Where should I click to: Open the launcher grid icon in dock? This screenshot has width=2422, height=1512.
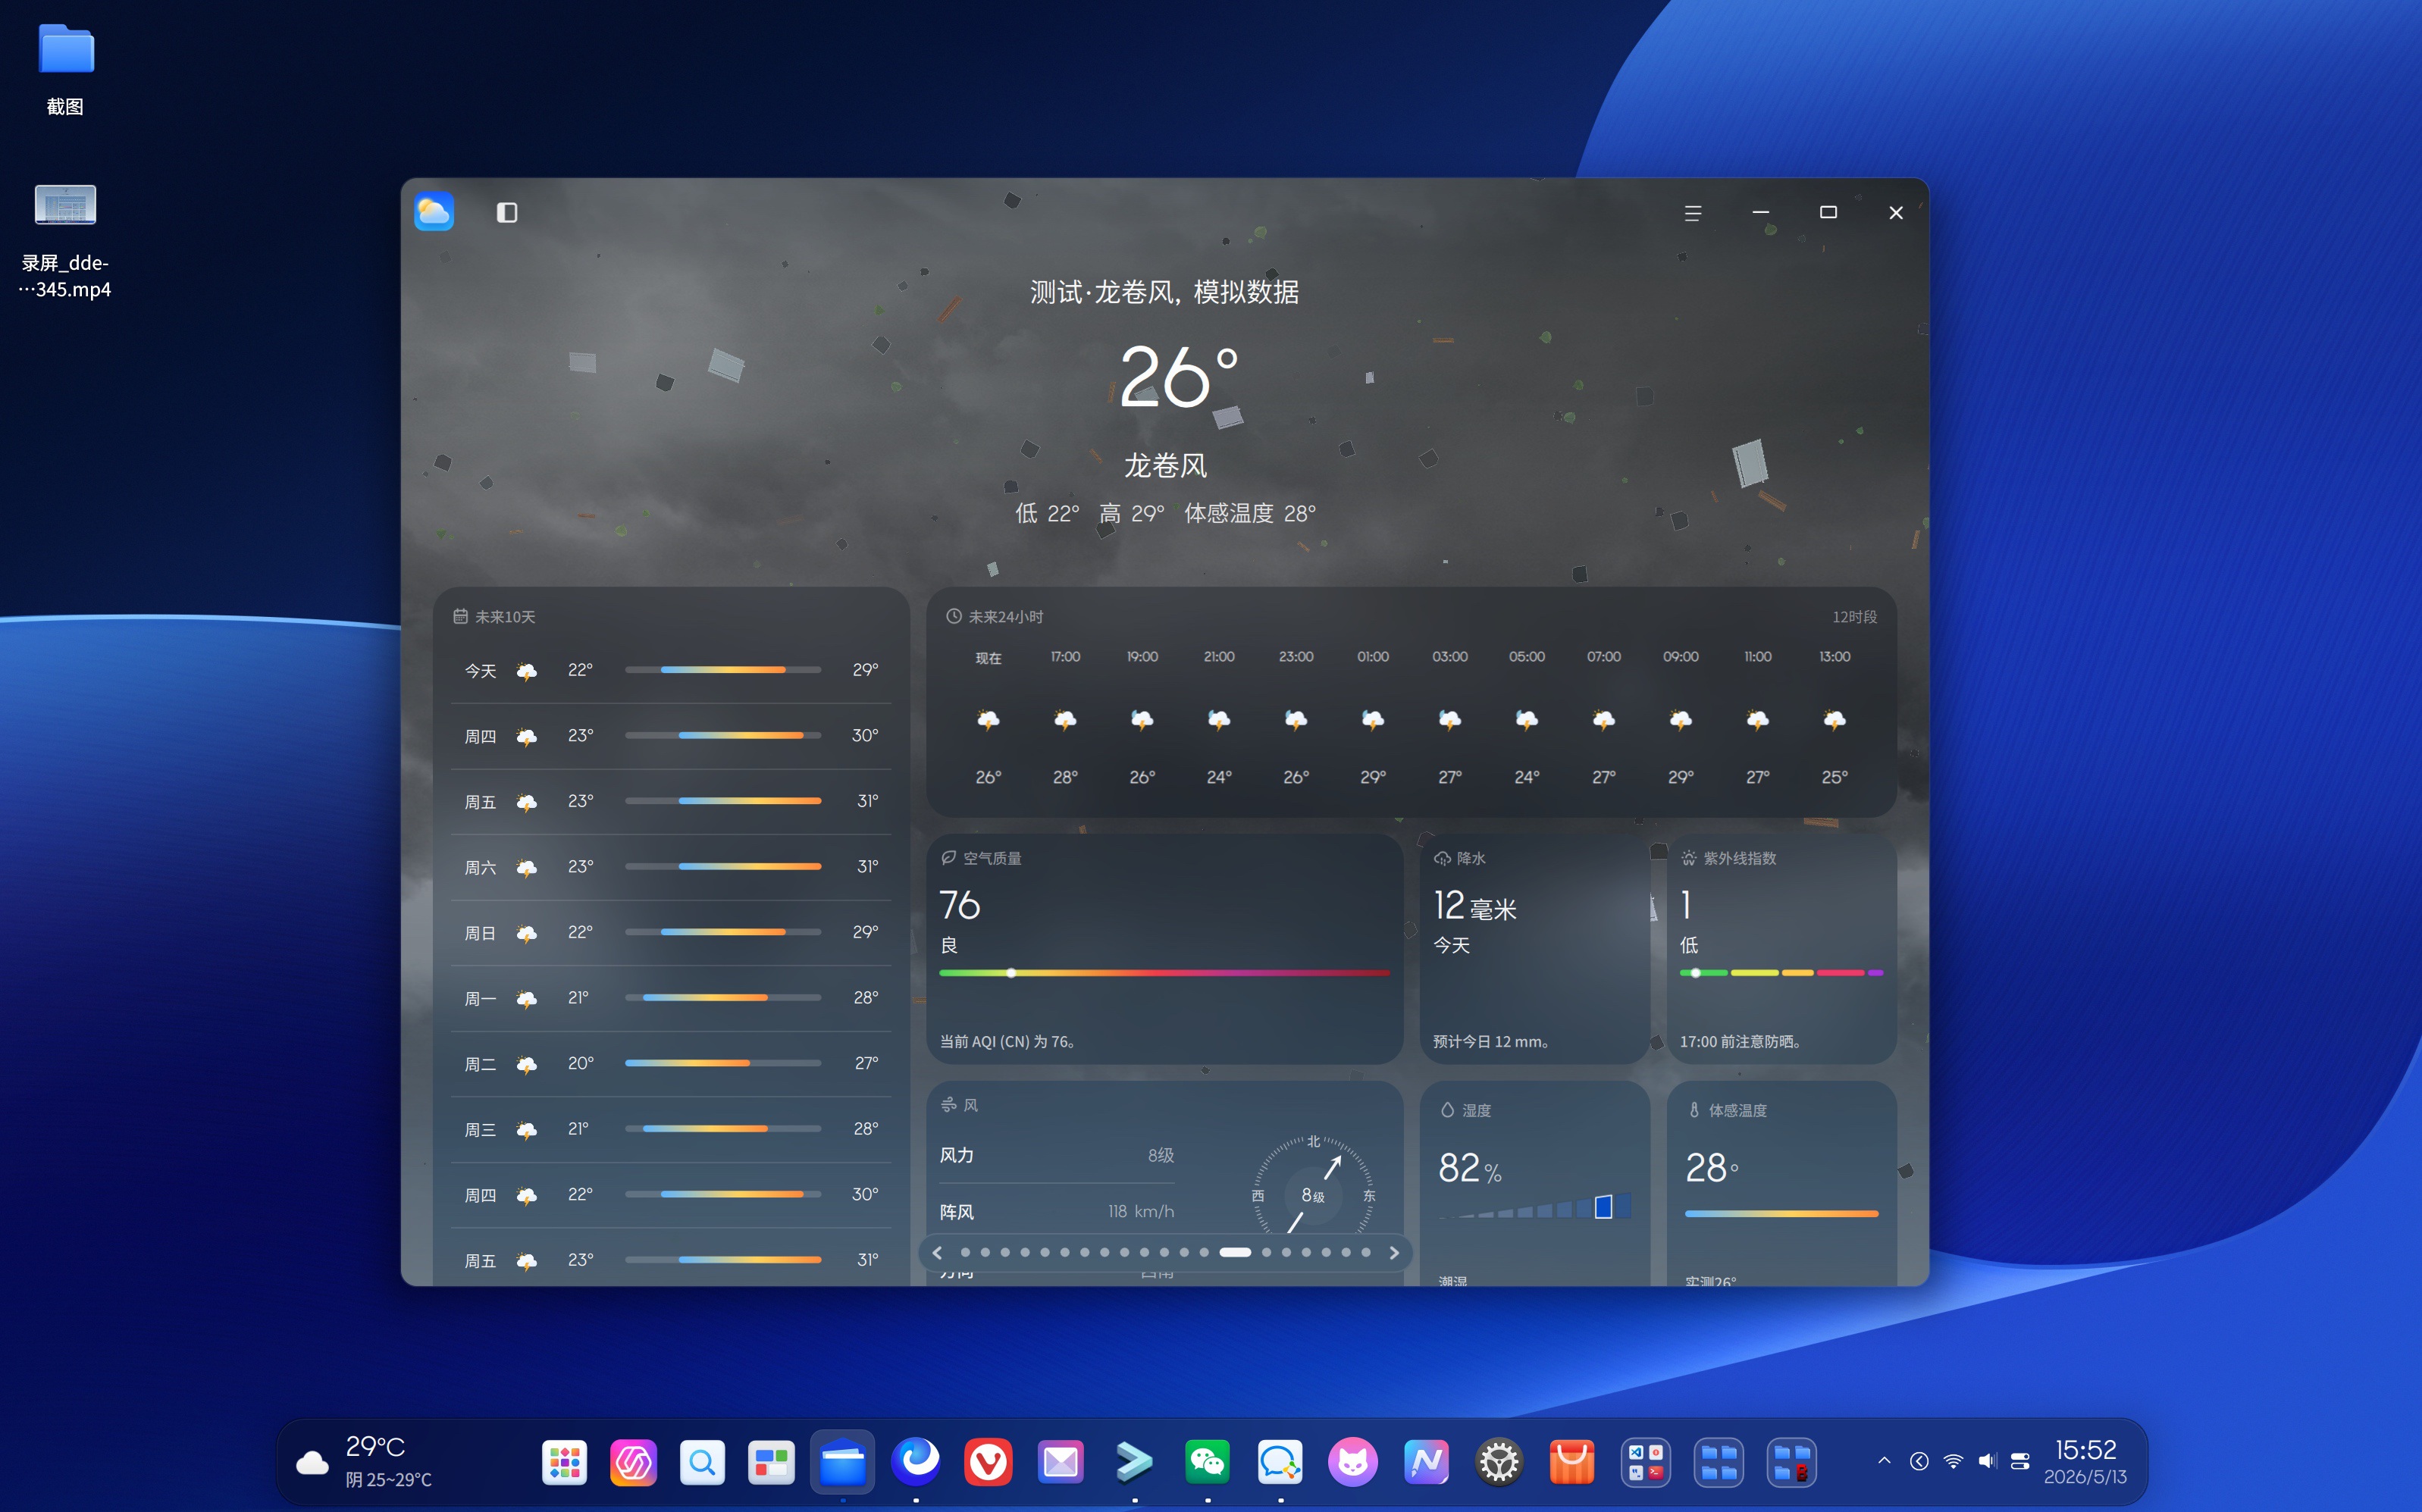(x=565, y=1462)
